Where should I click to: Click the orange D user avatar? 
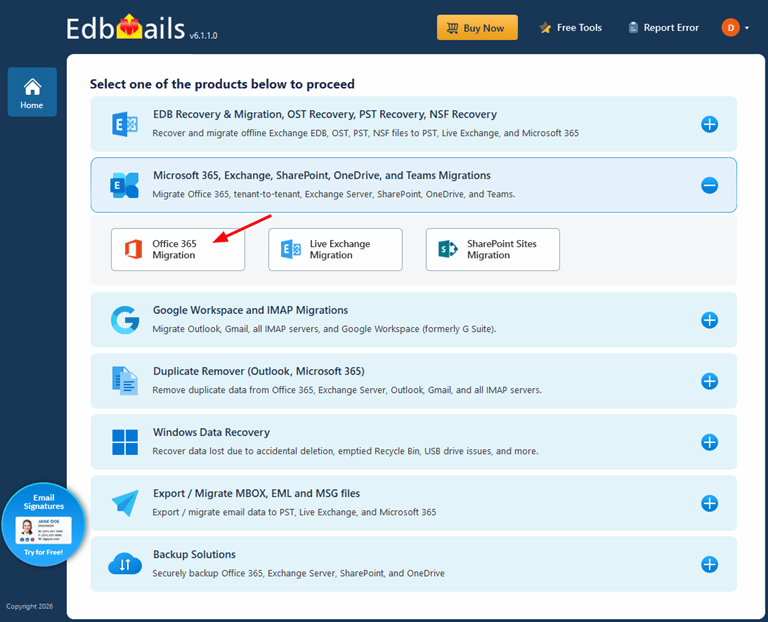(x=730, y=27)
